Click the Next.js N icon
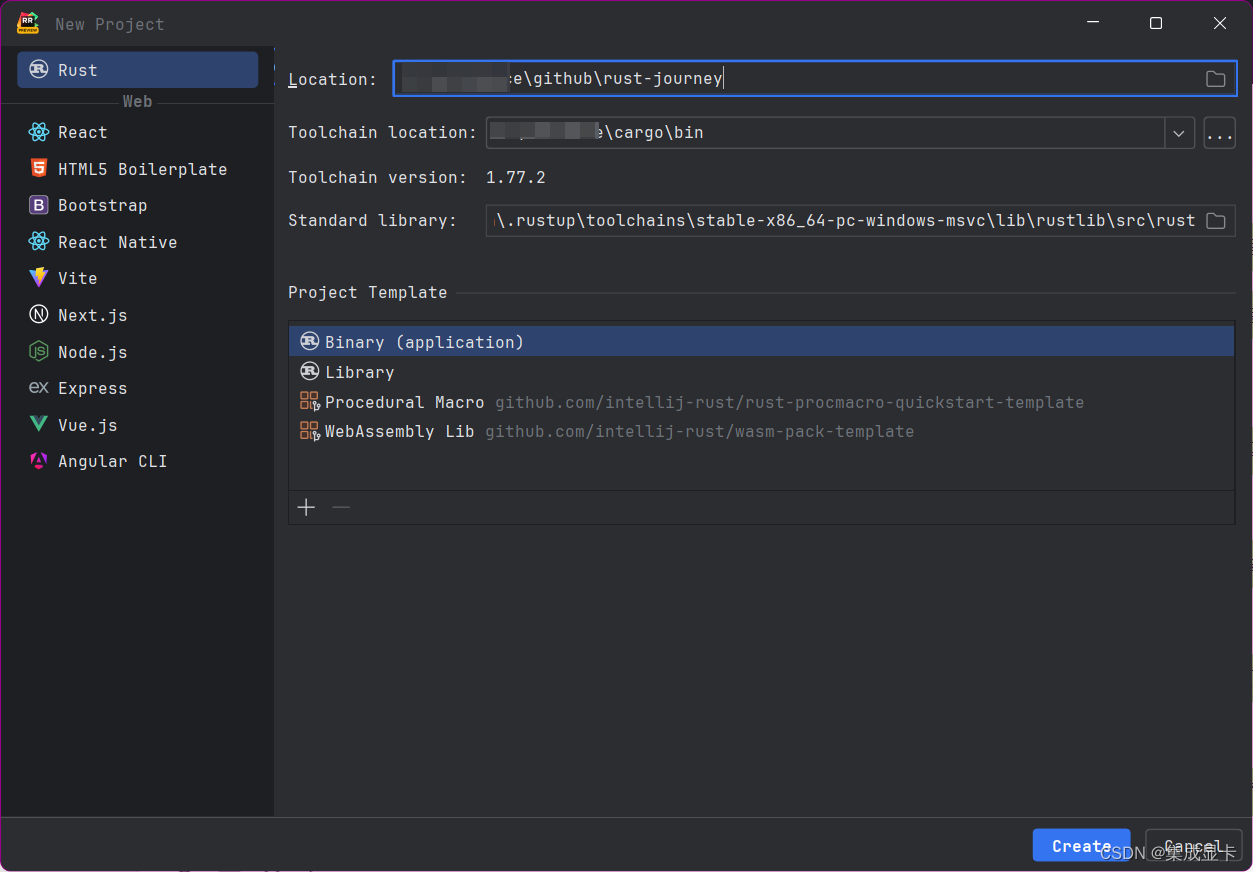Screen dimensions: 1253x872 (39, 315)
